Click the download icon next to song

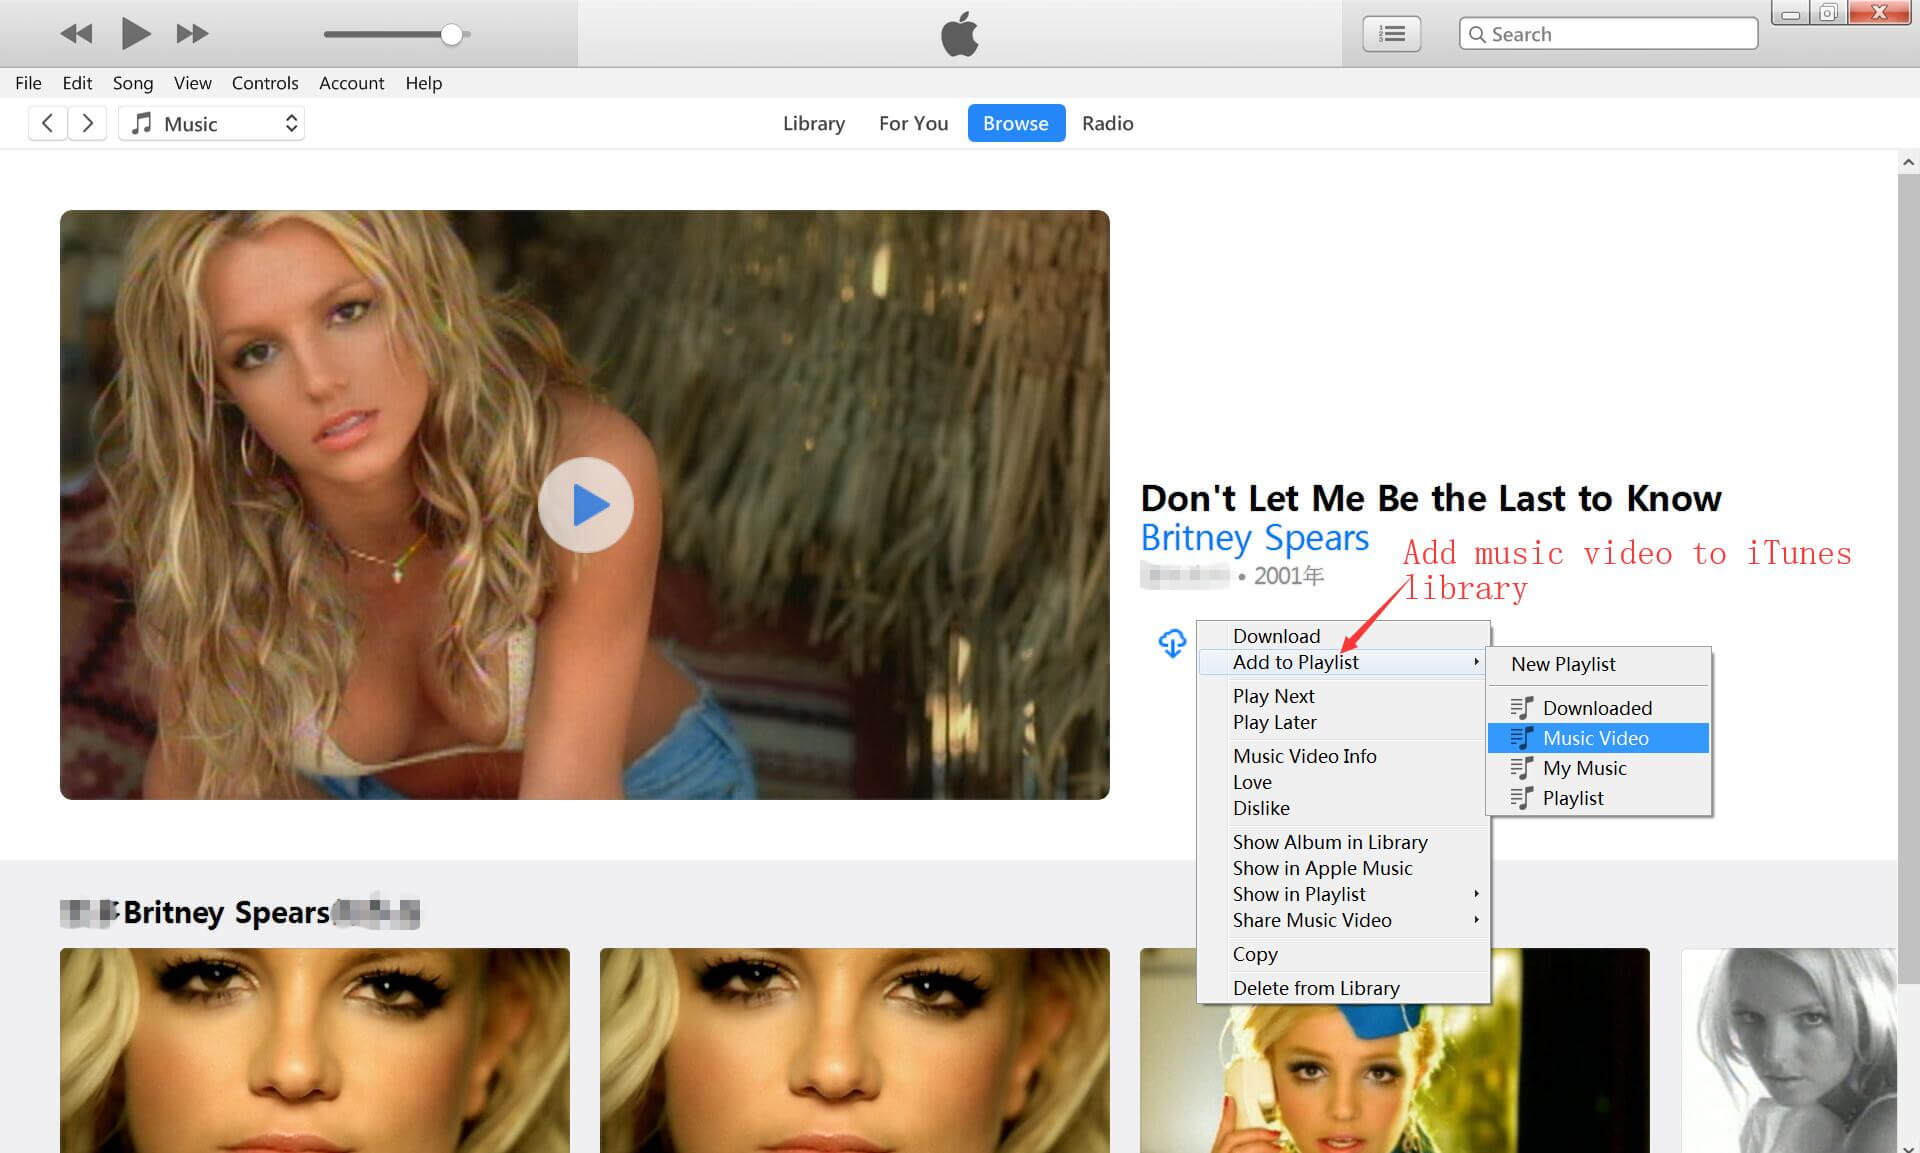[1171, 643]
